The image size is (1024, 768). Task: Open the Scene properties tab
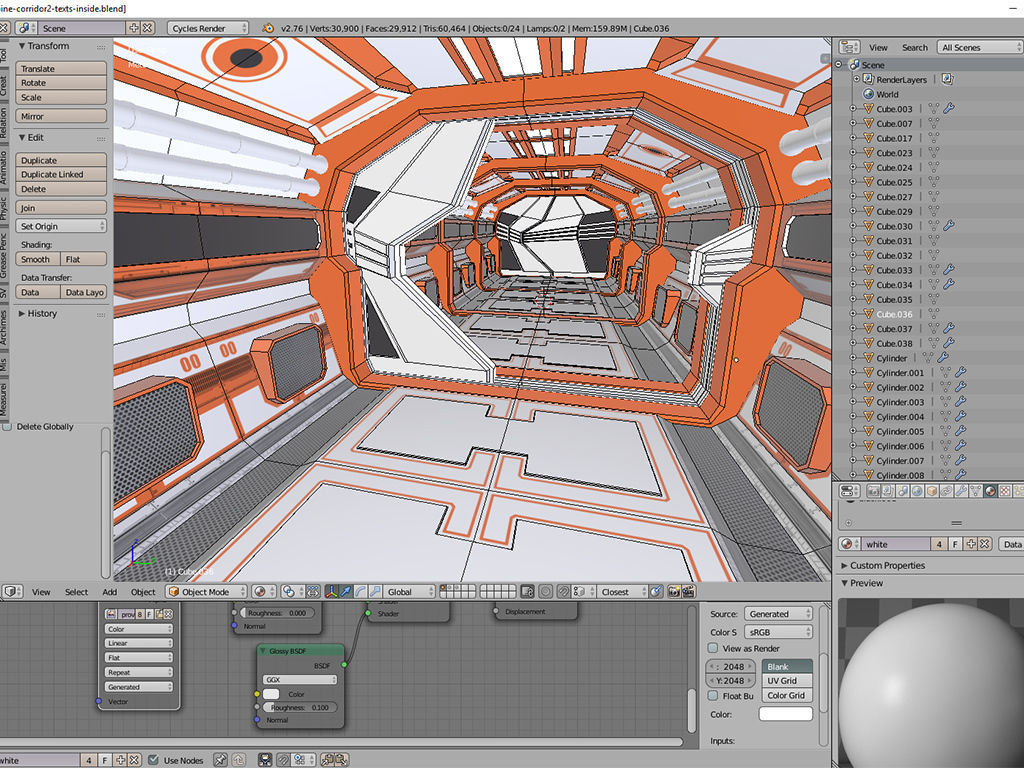[x=903, y=490]
